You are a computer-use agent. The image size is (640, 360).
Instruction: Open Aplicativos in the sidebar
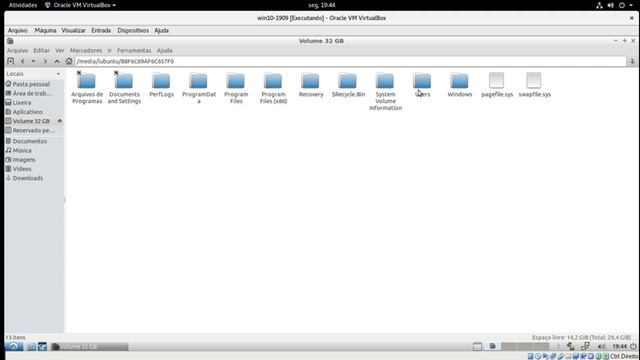point(27,112)
